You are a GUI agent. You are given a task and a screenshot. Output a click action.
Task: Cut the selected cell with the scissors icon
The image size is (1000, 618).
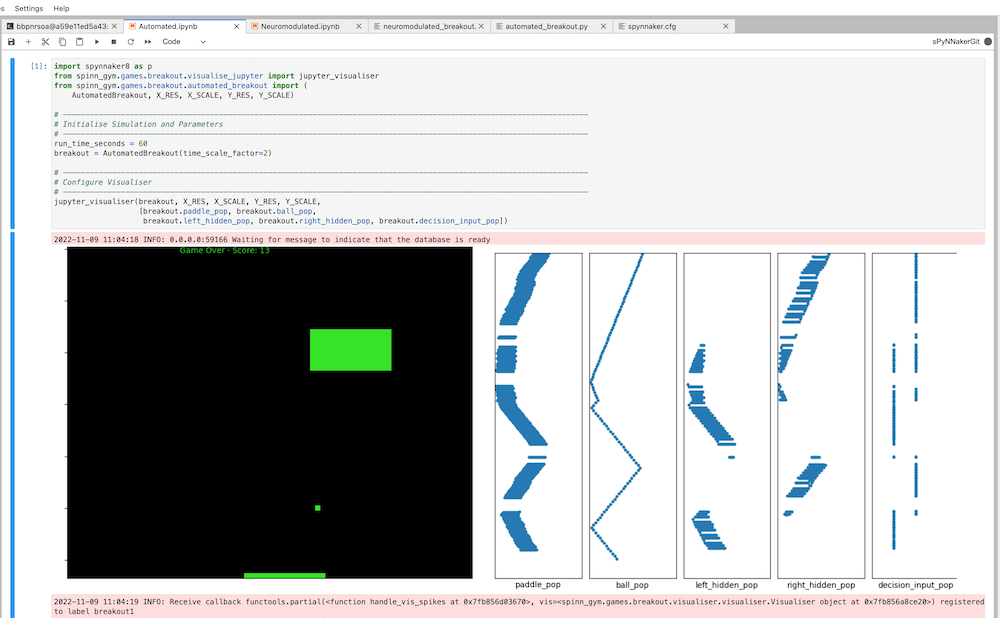[45, 41]
